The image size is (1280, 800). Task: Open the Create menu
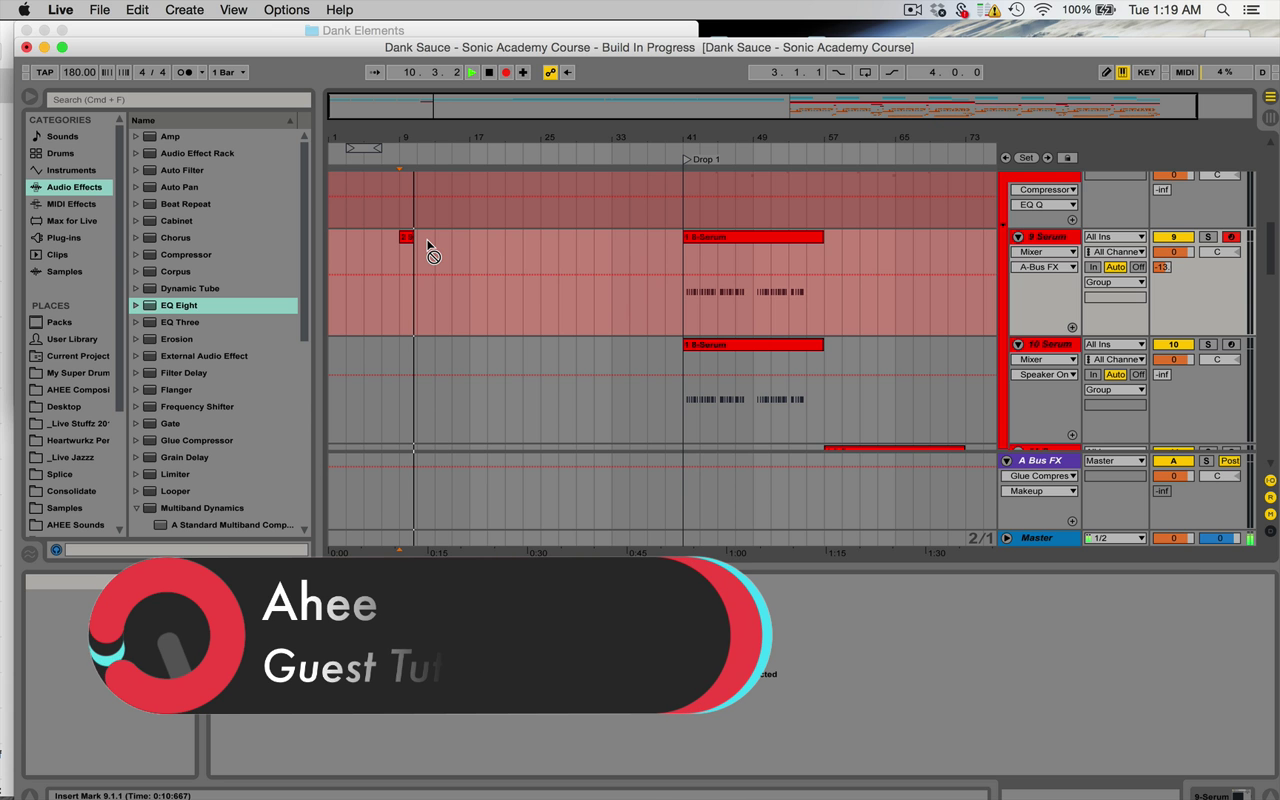184,10
